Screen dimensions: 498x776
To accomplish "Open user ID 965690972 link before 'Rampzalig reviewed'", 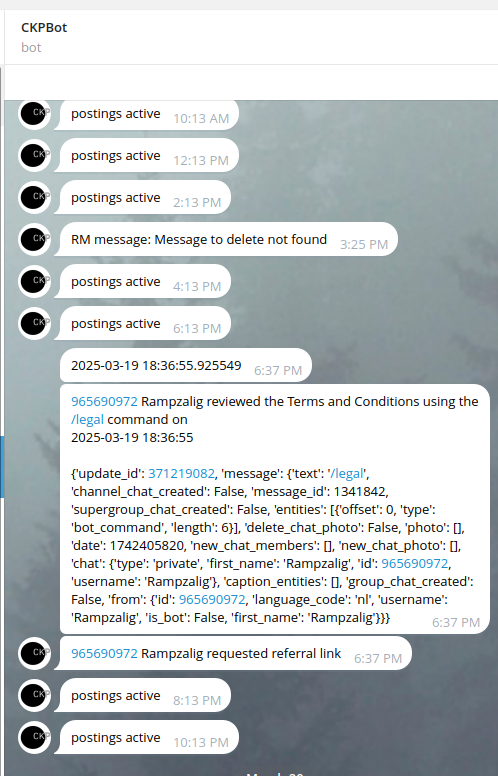I will pos(104,401).
